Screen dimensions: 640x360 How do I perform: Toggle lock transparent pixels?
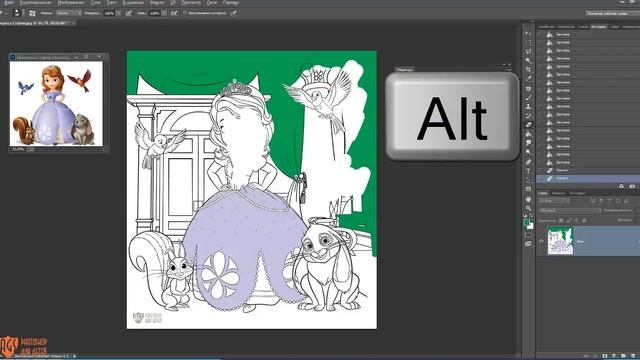point(562,220)
